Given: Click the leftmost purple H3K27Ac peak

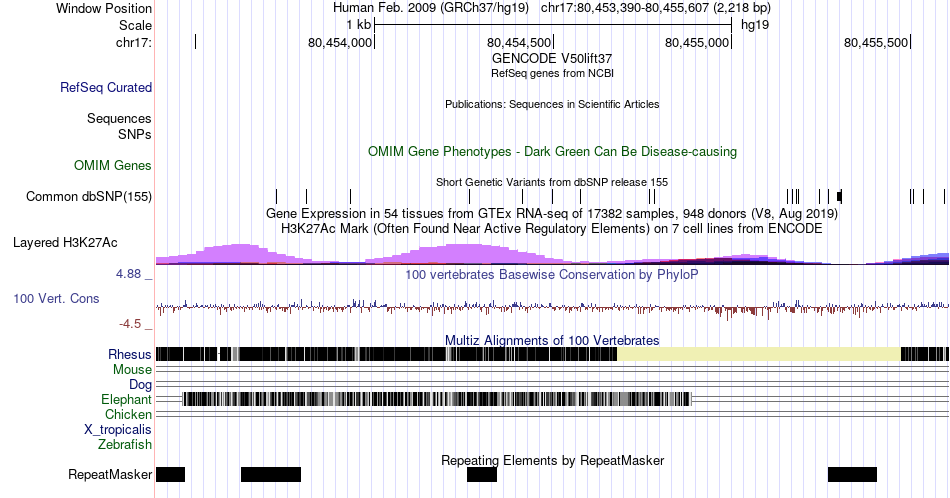Looking at the screenshot, I should (239, 253).
